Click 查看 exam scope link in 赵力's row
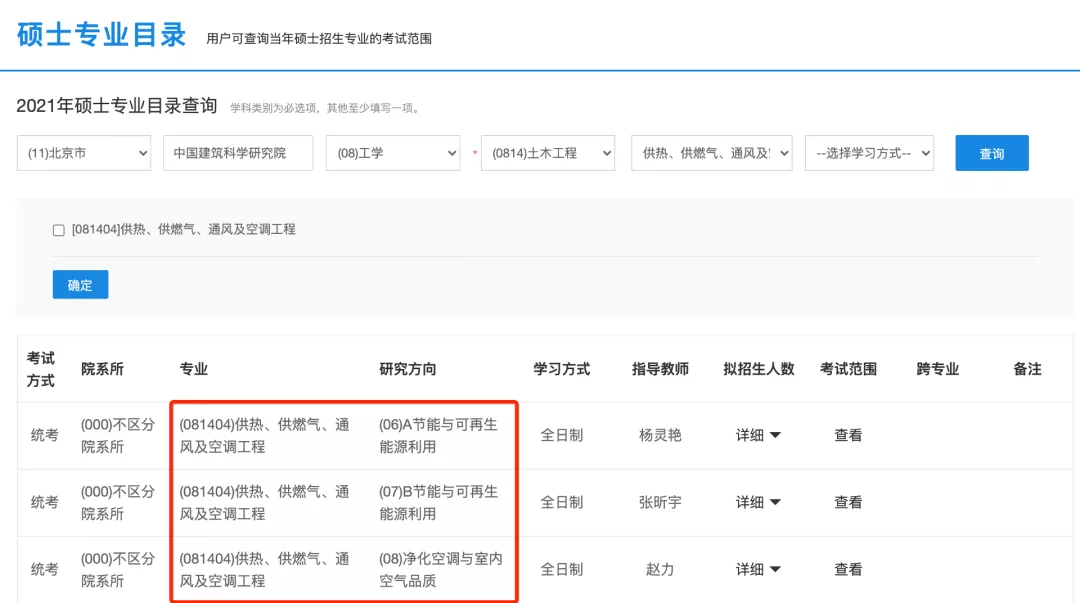Viewport: 1080px width, 603px height. (847, 569)
